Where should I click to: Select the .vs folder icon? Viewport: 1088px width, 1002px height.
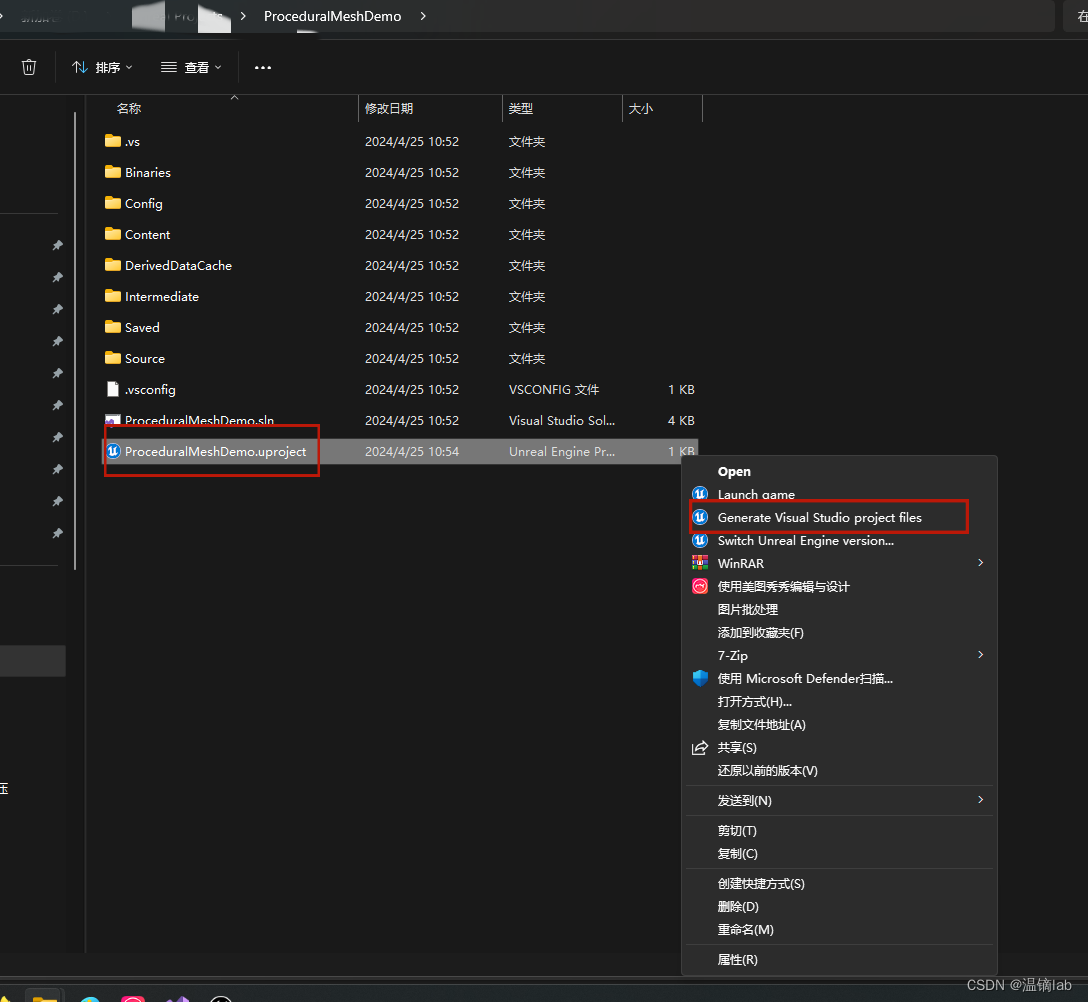tap(112, 141)
